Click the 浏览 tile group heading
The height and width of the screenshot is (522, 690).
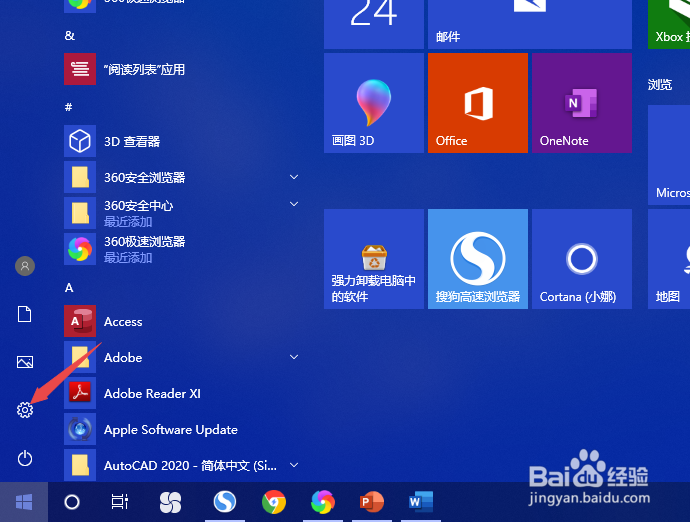point(660,84)
